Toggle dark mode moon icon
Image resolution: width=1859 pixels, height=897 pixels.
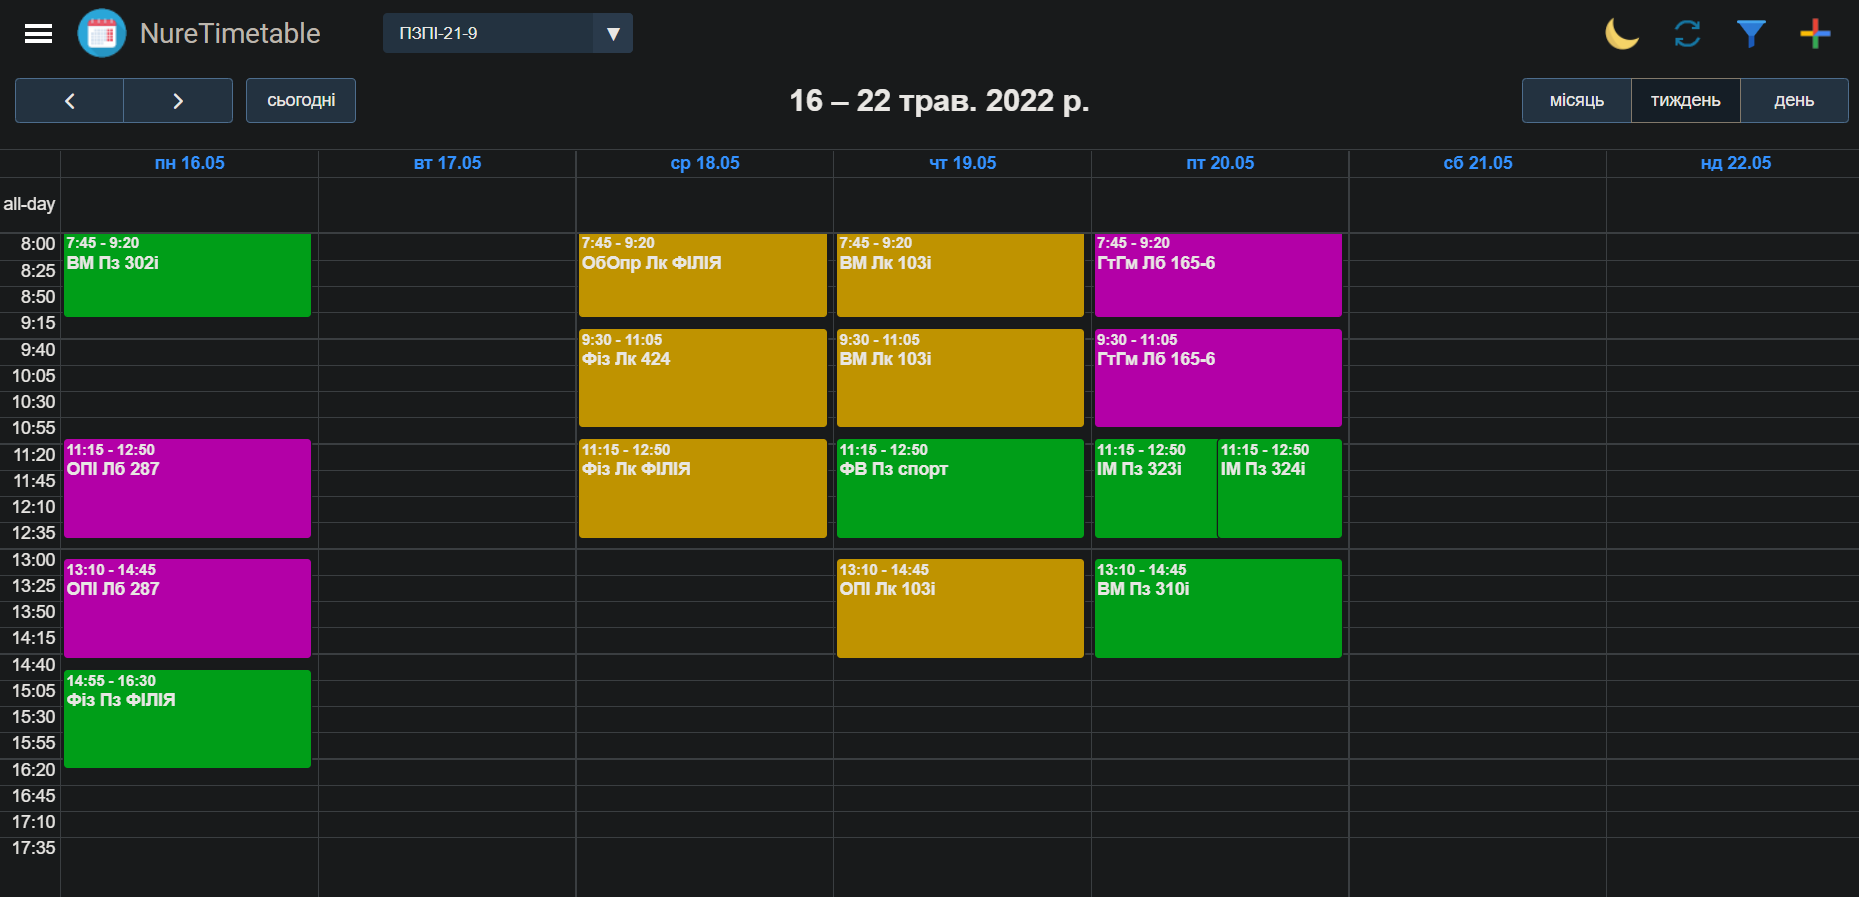click(1621, 33)
